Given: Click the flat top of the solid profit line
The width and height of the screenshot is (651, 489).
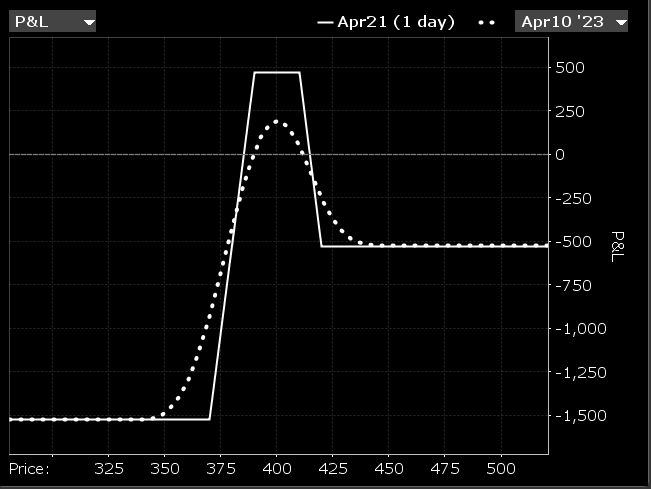Looking at the screenshot, I should [x=277, y=73].
